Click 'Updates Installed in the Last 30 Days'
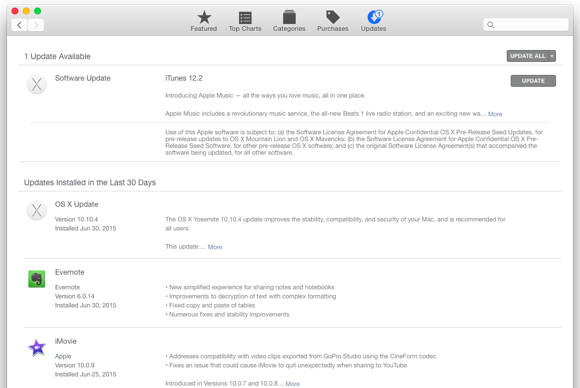 click(x=90, y=182)
